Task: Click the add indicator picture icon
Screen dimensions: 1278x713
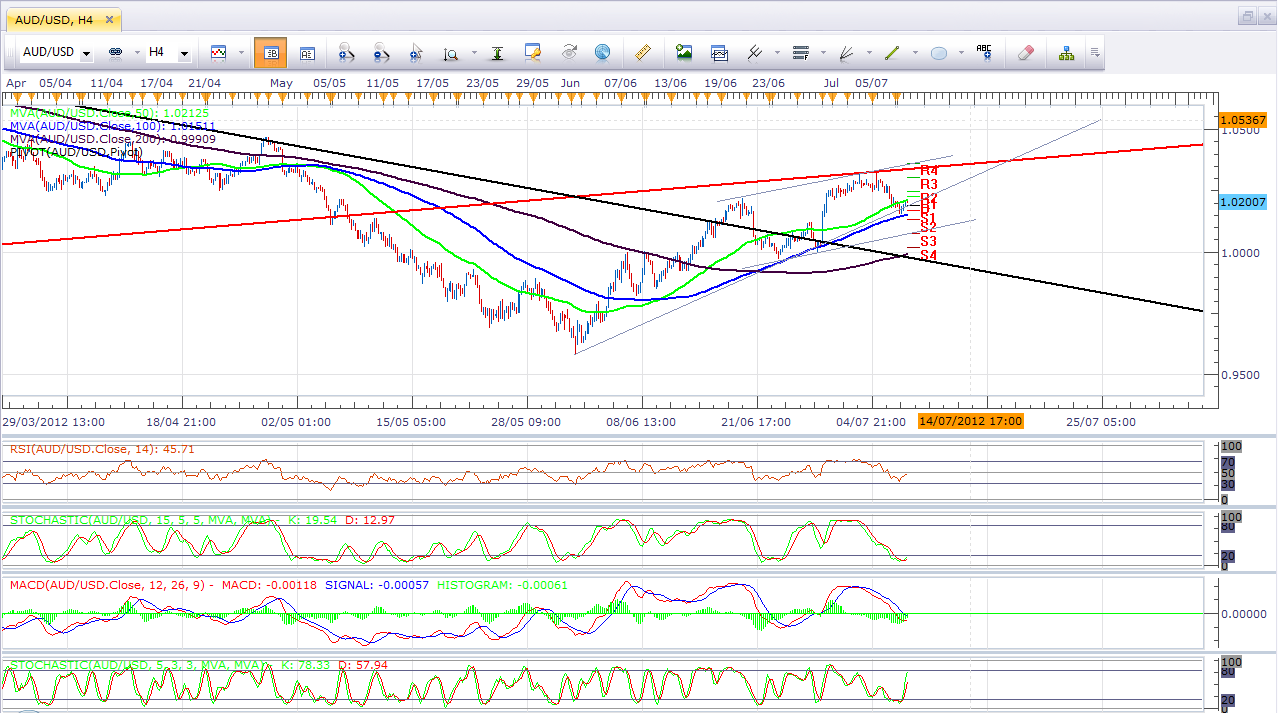Action: 684,52
